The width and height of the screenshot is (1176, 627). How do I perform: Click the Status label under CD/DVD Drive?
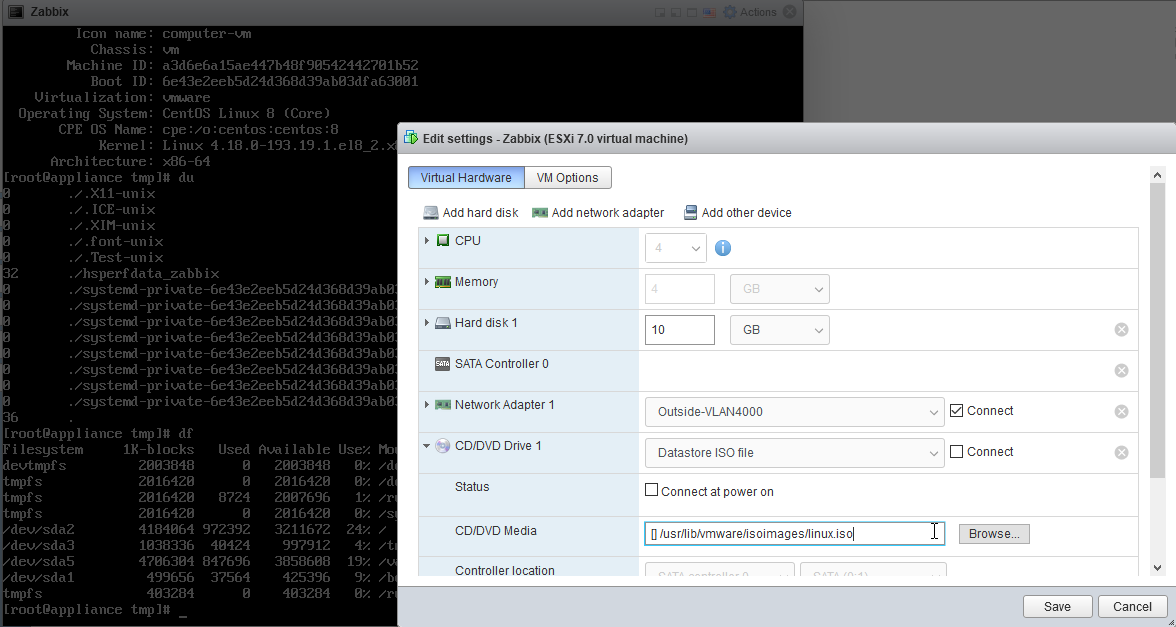pos(472,487)
